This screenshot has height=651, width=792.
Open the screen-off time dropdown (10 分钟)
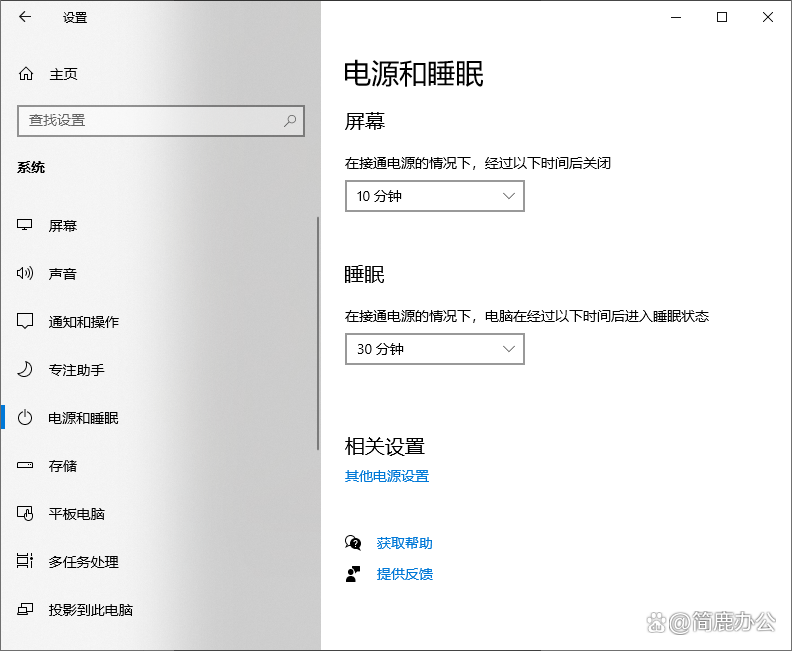click(x=434, y=197)
